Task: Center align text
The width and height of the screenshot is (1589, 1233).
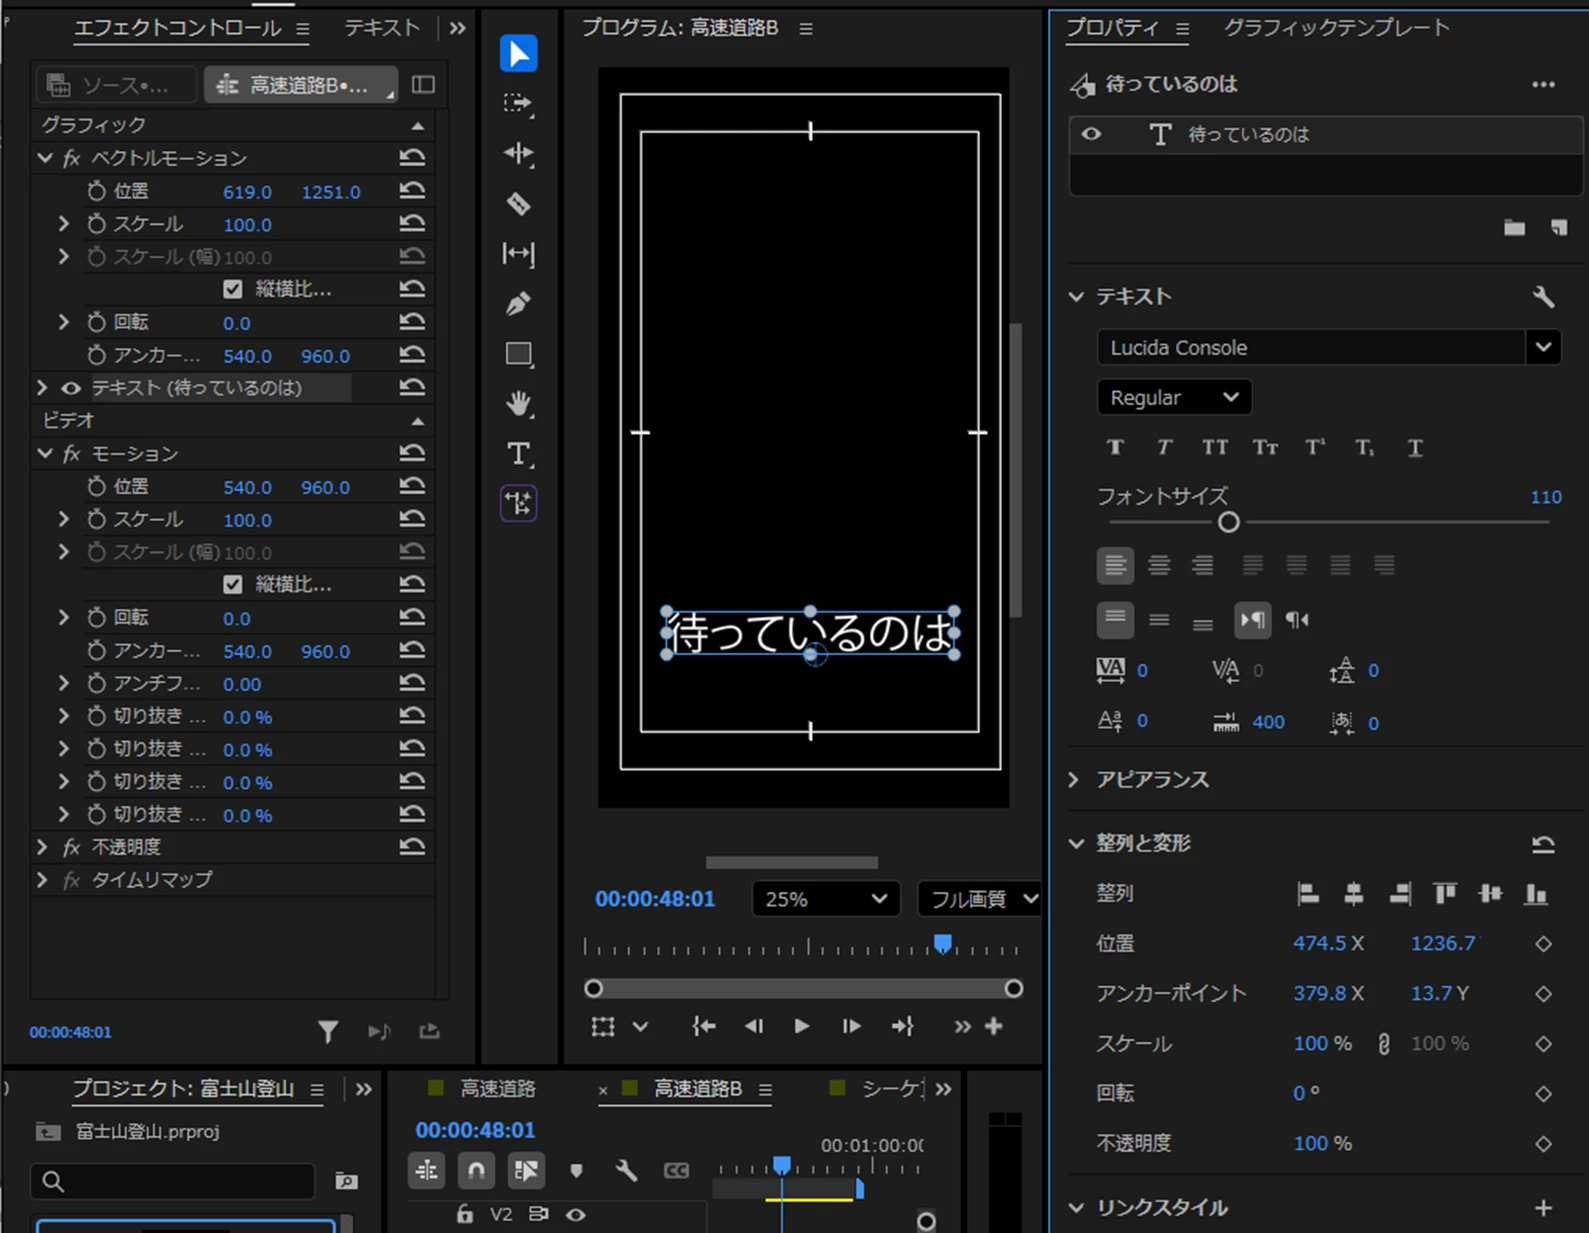Action: click(1159, 566)
